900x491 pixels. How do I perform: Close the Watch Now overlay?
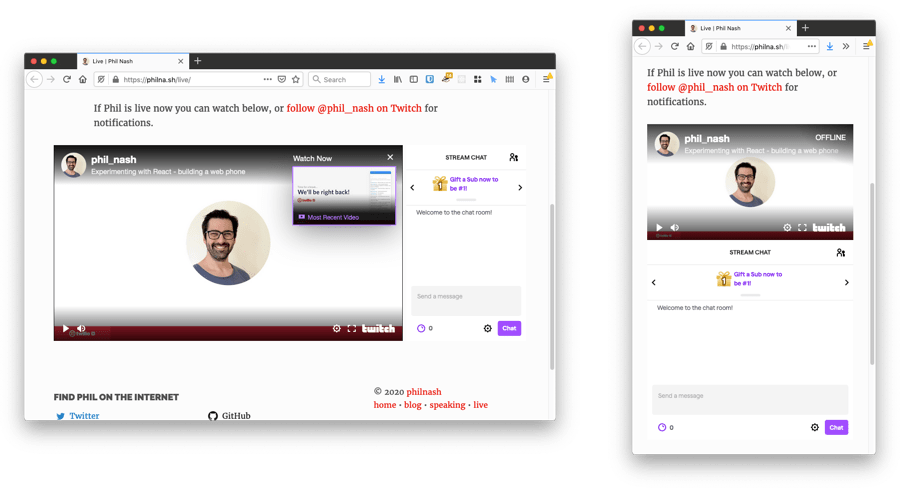pyautogui.click(x=390, y=157)
